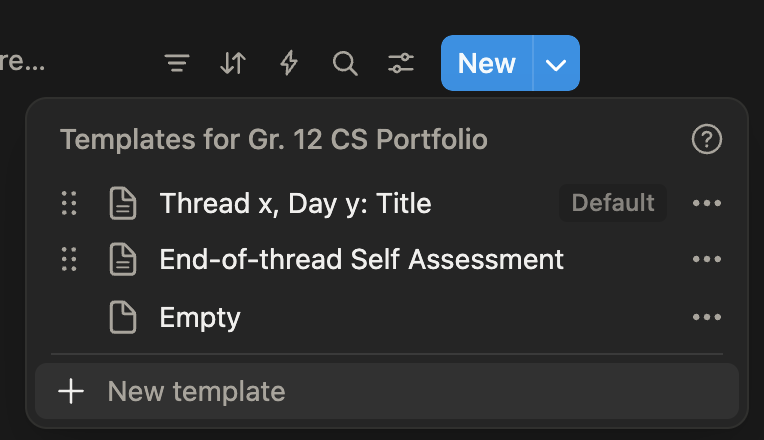The height and width of the screenshot is (440, 764).
Task: Choose End-of-thread Self Assessment template
Action: pyautogui.click(x=361, y=260)
